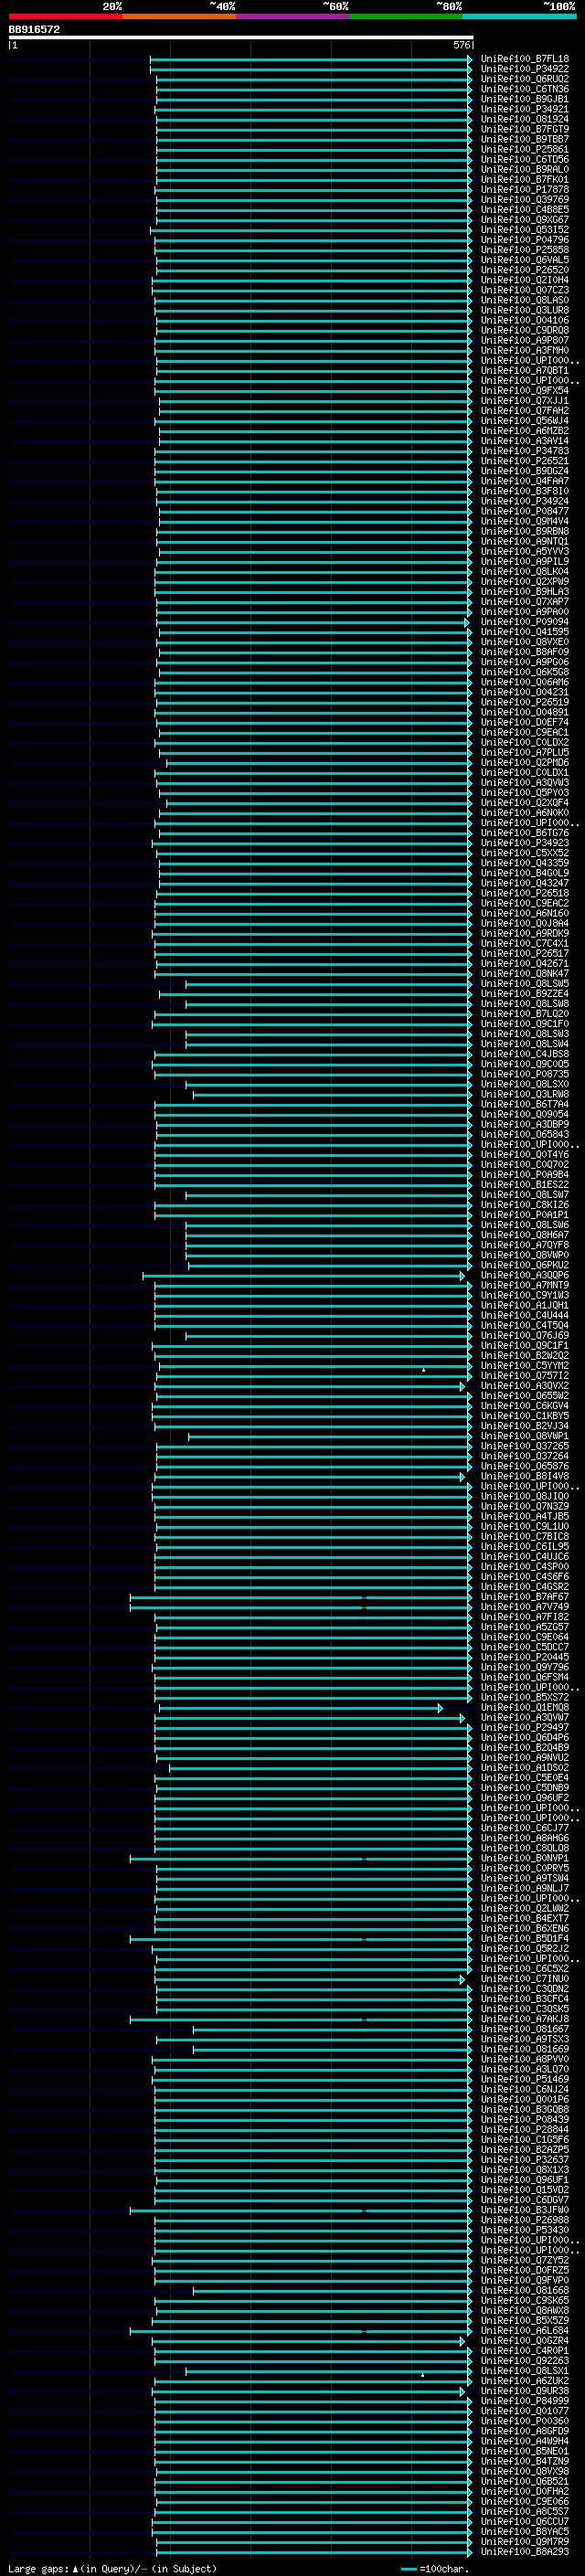The width and height of the screenshot is (585, 2576).
Task: Select the UniRef100_A3QQP6 label
Action: coord(524,1275)
